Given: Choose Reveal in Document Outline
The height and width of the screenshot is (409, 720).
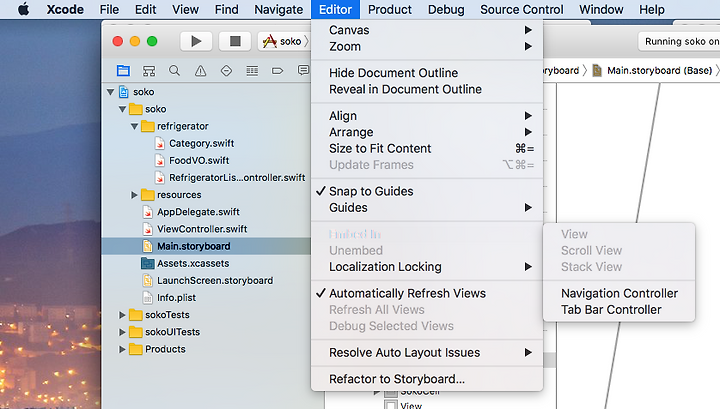Looking at the screenshot, I should [427, 89].
